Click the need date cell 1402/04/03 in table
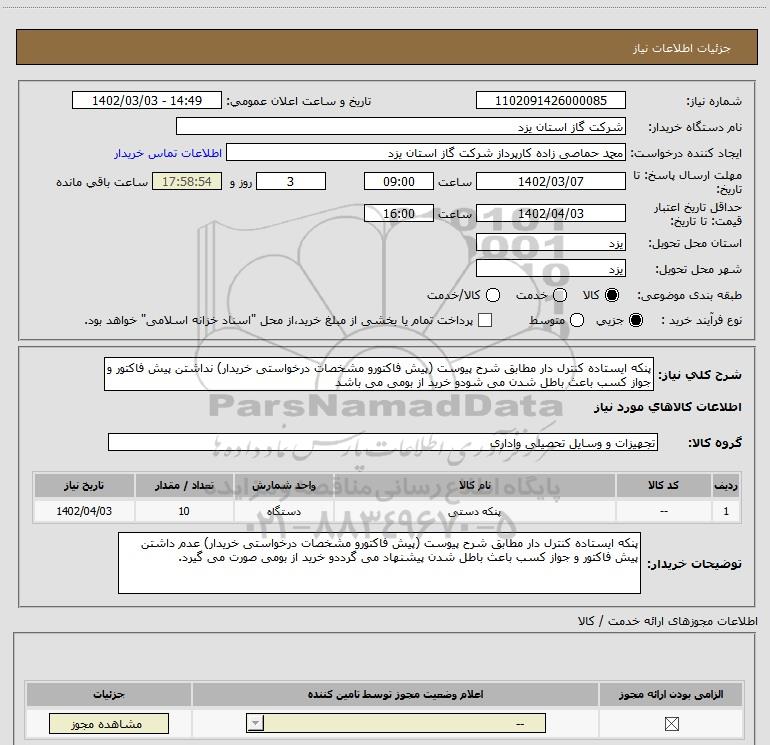 pyautogui.click(x=84, y=511)
